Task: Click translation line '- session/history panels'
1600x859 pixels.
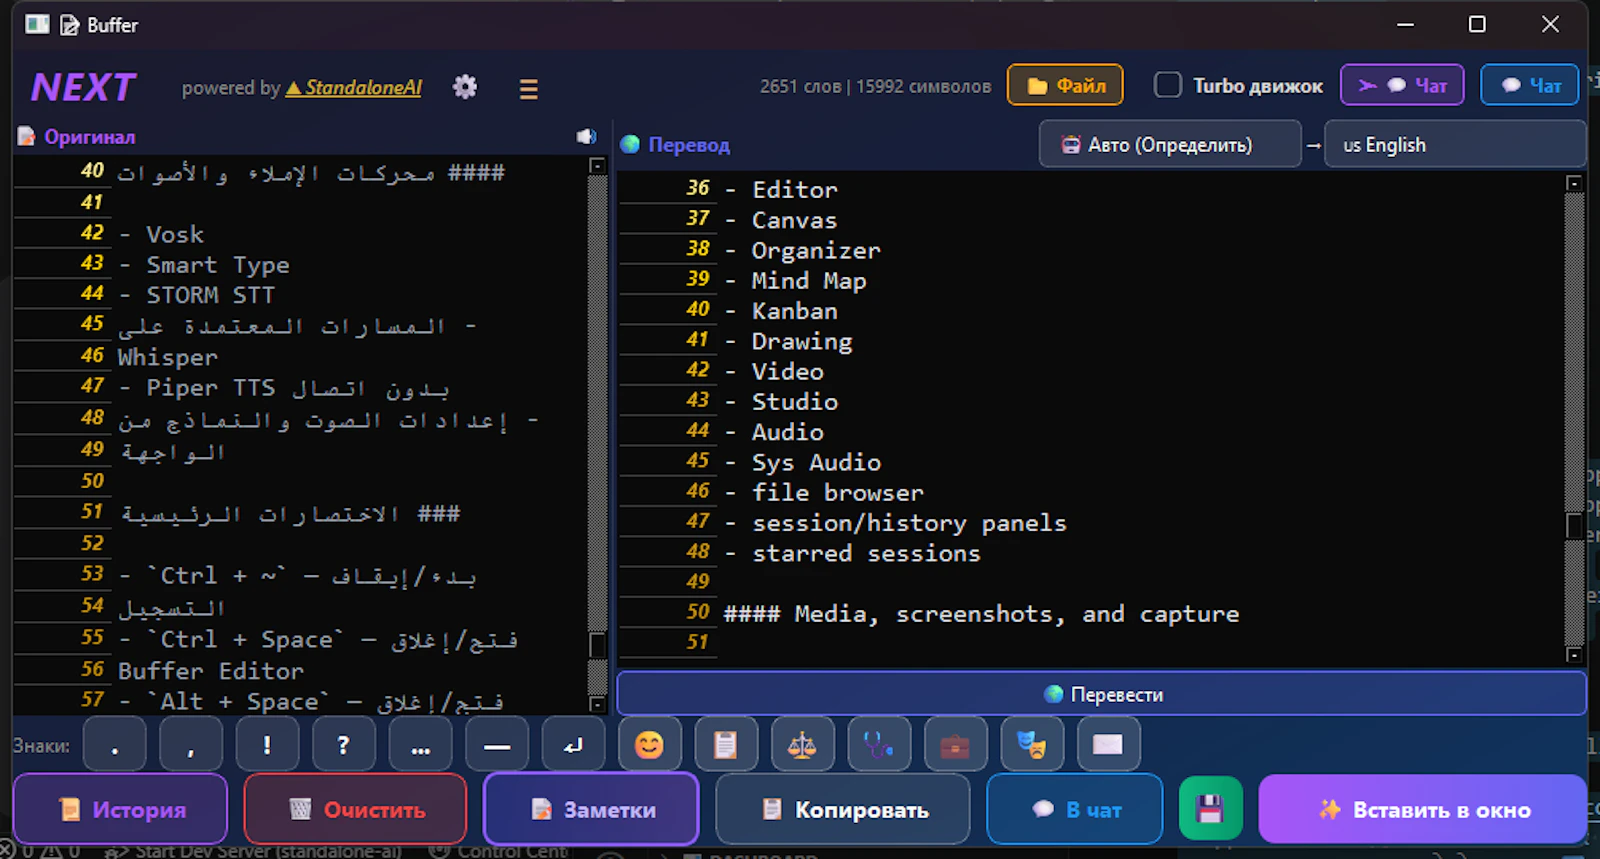Action: pyautogui.click(x=895, y=523)
